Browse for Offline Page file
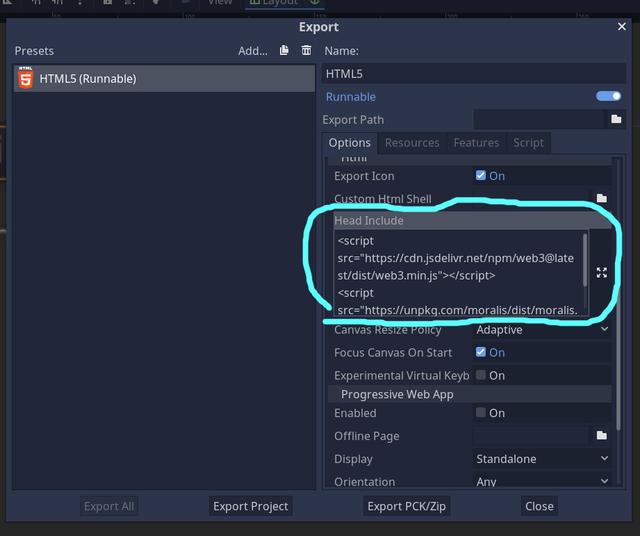Image resolution: width=640 pixels, height=536 pixels. [x=601, y=436]
